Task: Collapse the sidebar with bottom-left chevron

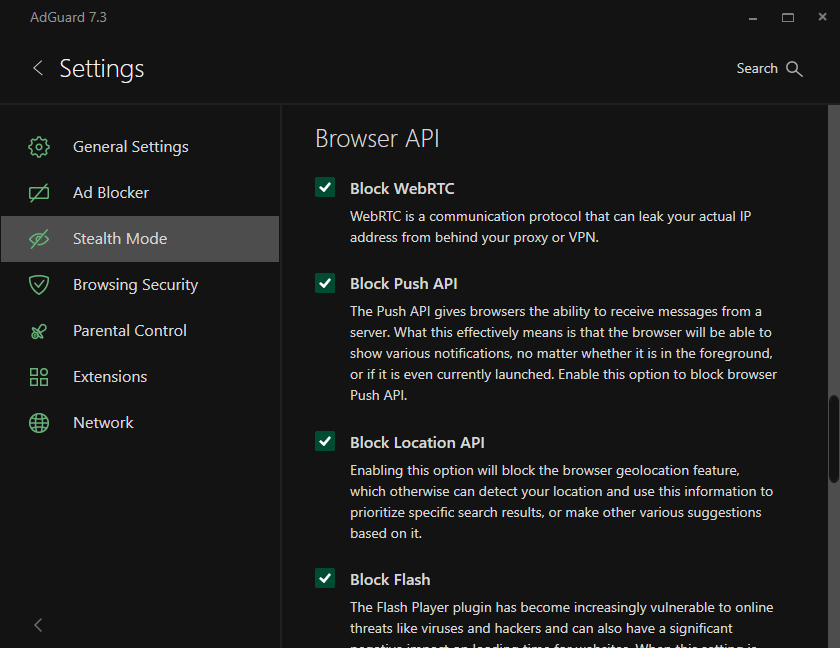Action: click(38, 625)
